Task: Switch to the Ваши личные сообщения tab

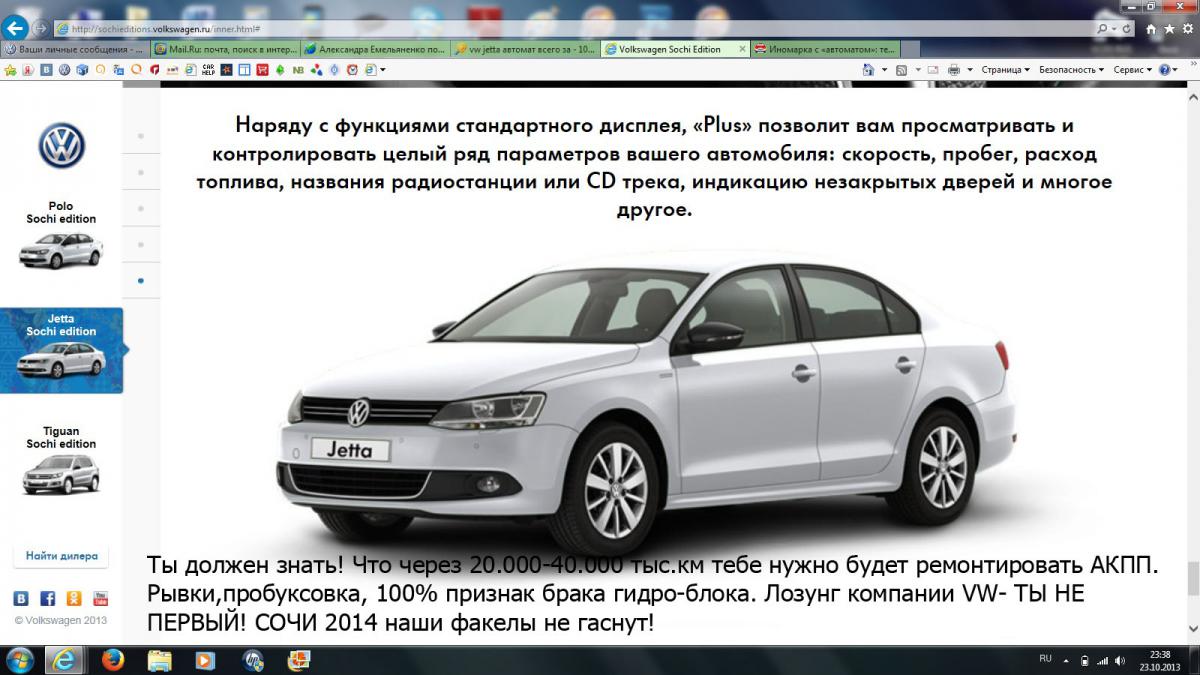Action: pos(76,49)
